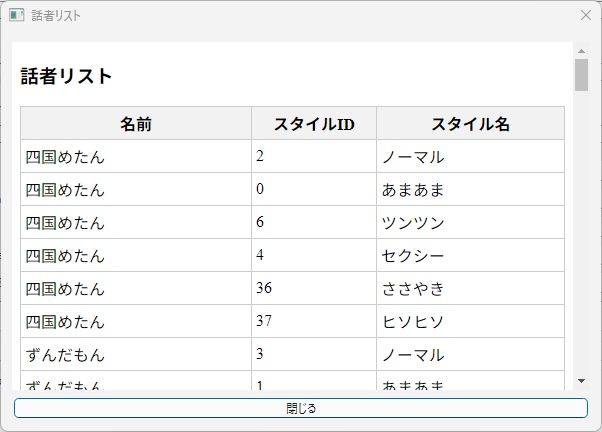
Task: Click the スタイルID column header
Action: pos(314,123)
